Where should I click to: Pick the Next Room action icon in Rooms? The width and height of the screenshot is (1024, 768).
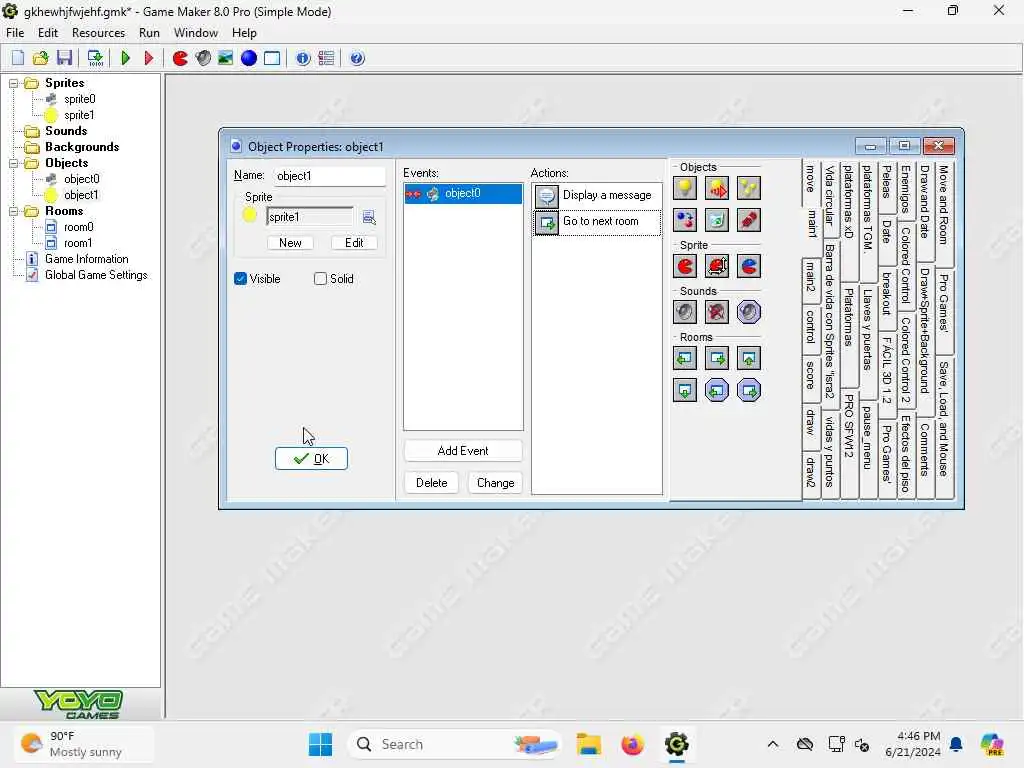(x=716, y=358)
